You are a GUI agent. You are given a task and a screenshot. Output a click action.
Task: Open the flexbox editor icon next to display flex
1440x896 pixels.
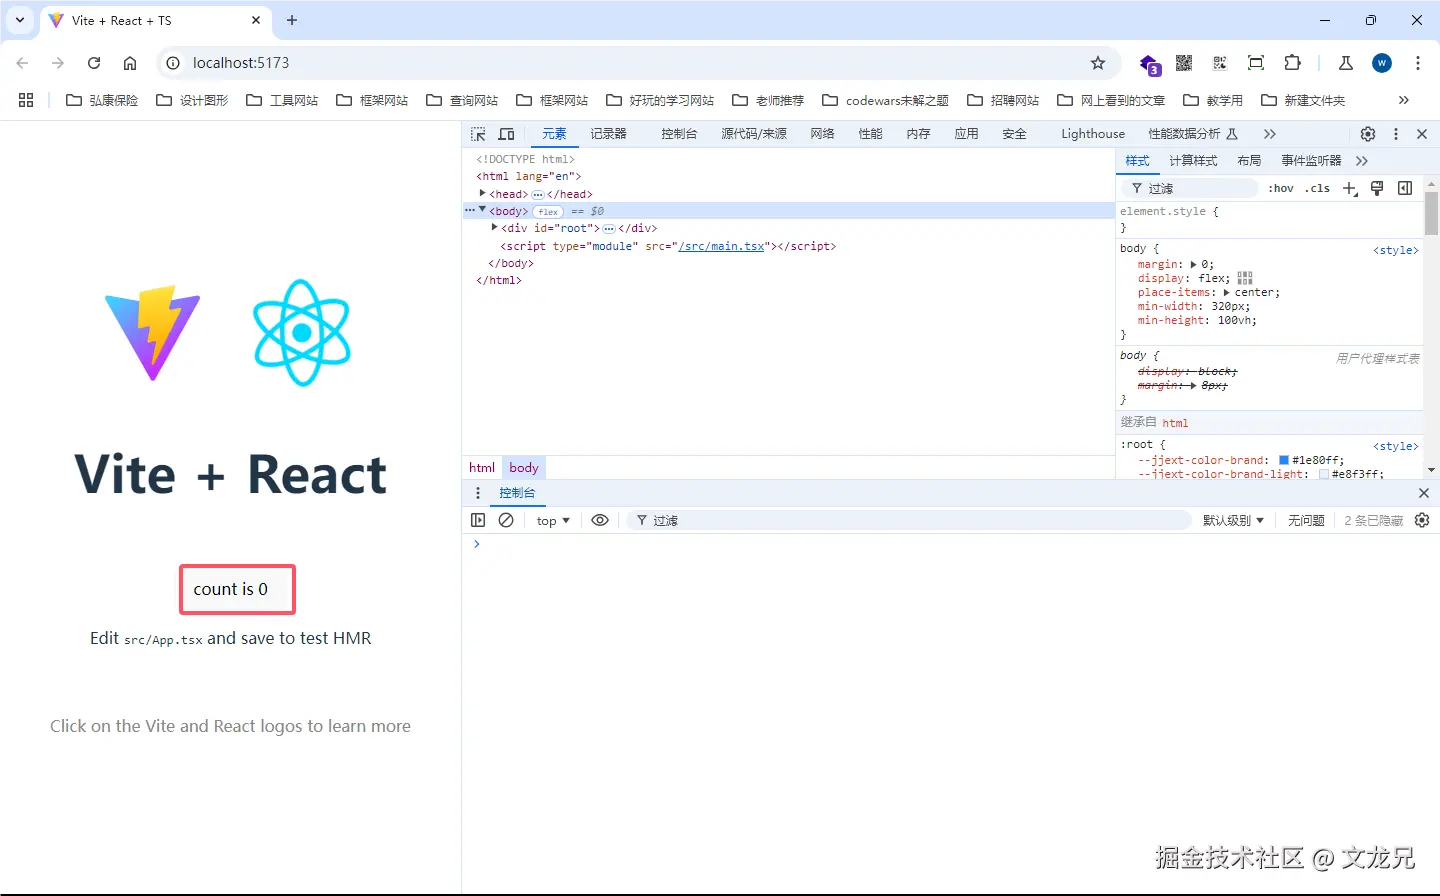pyautogui.click(x=1245, y=278)
